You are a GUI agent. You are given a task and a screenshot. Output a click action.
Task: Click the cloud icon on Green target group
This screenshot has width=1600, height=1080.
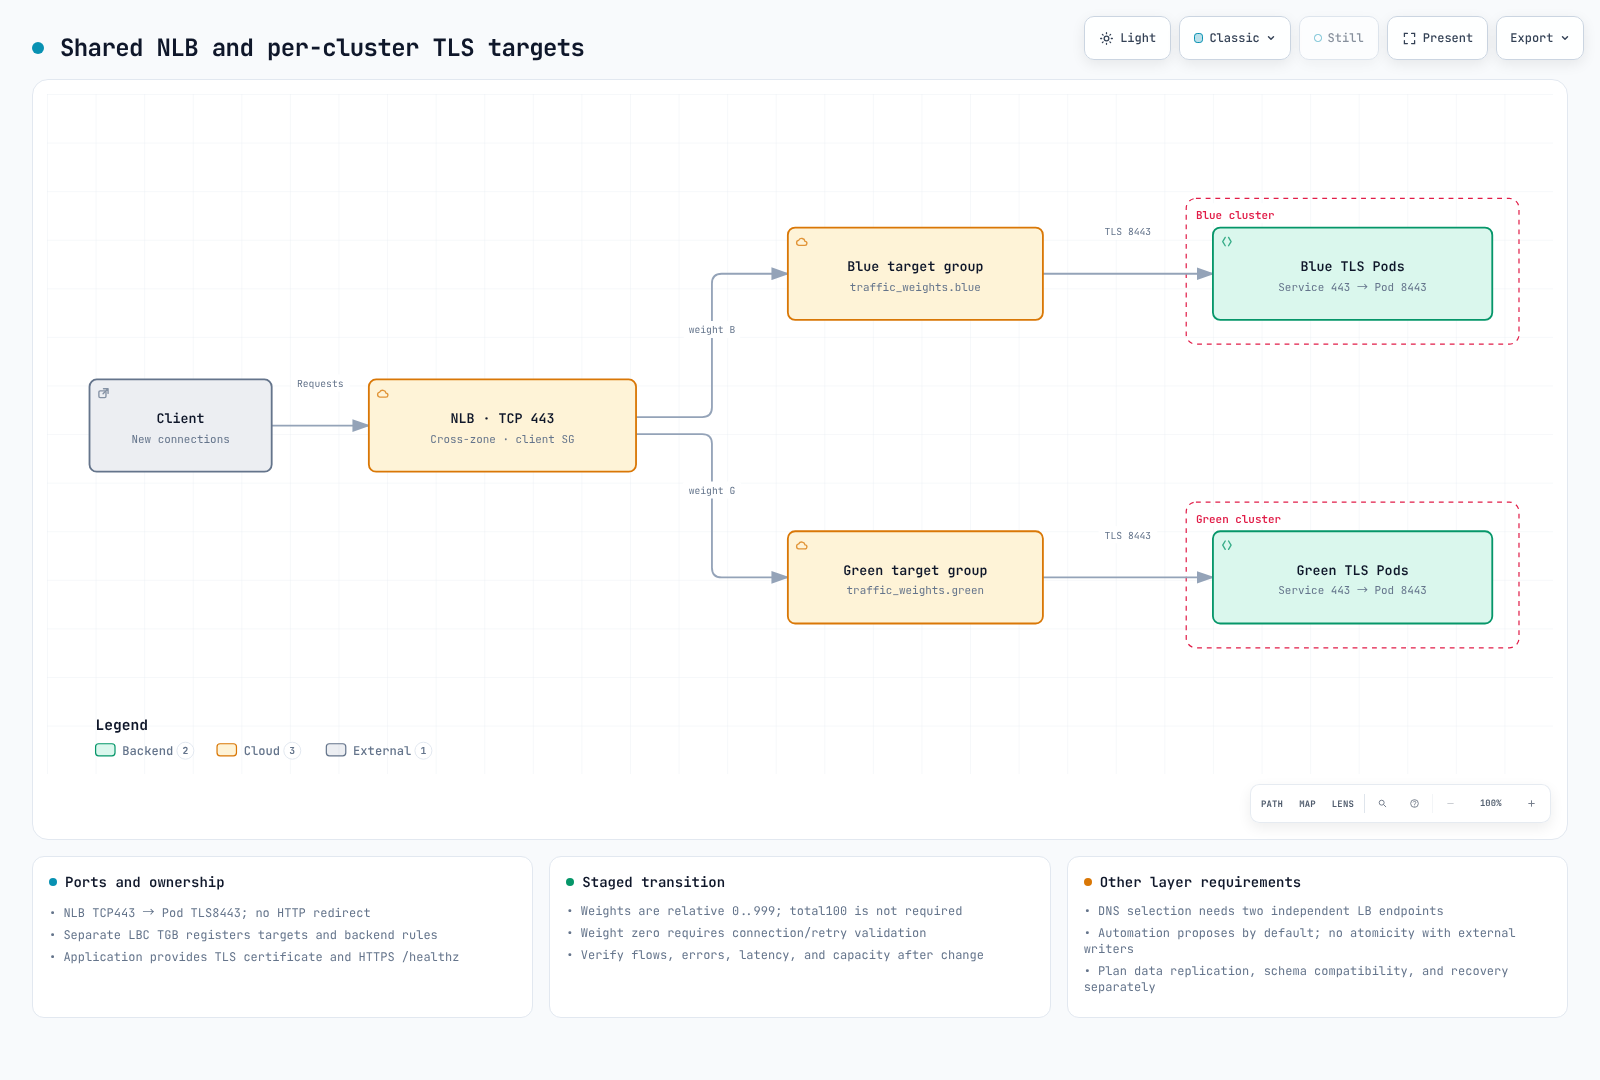tap(802, 546)
